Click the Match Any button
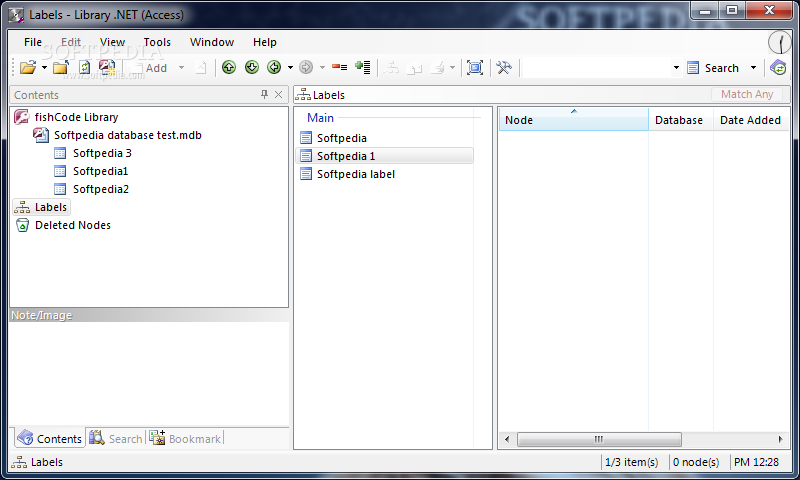The height and width of the screenshot is (480, 800). point(747,94)
